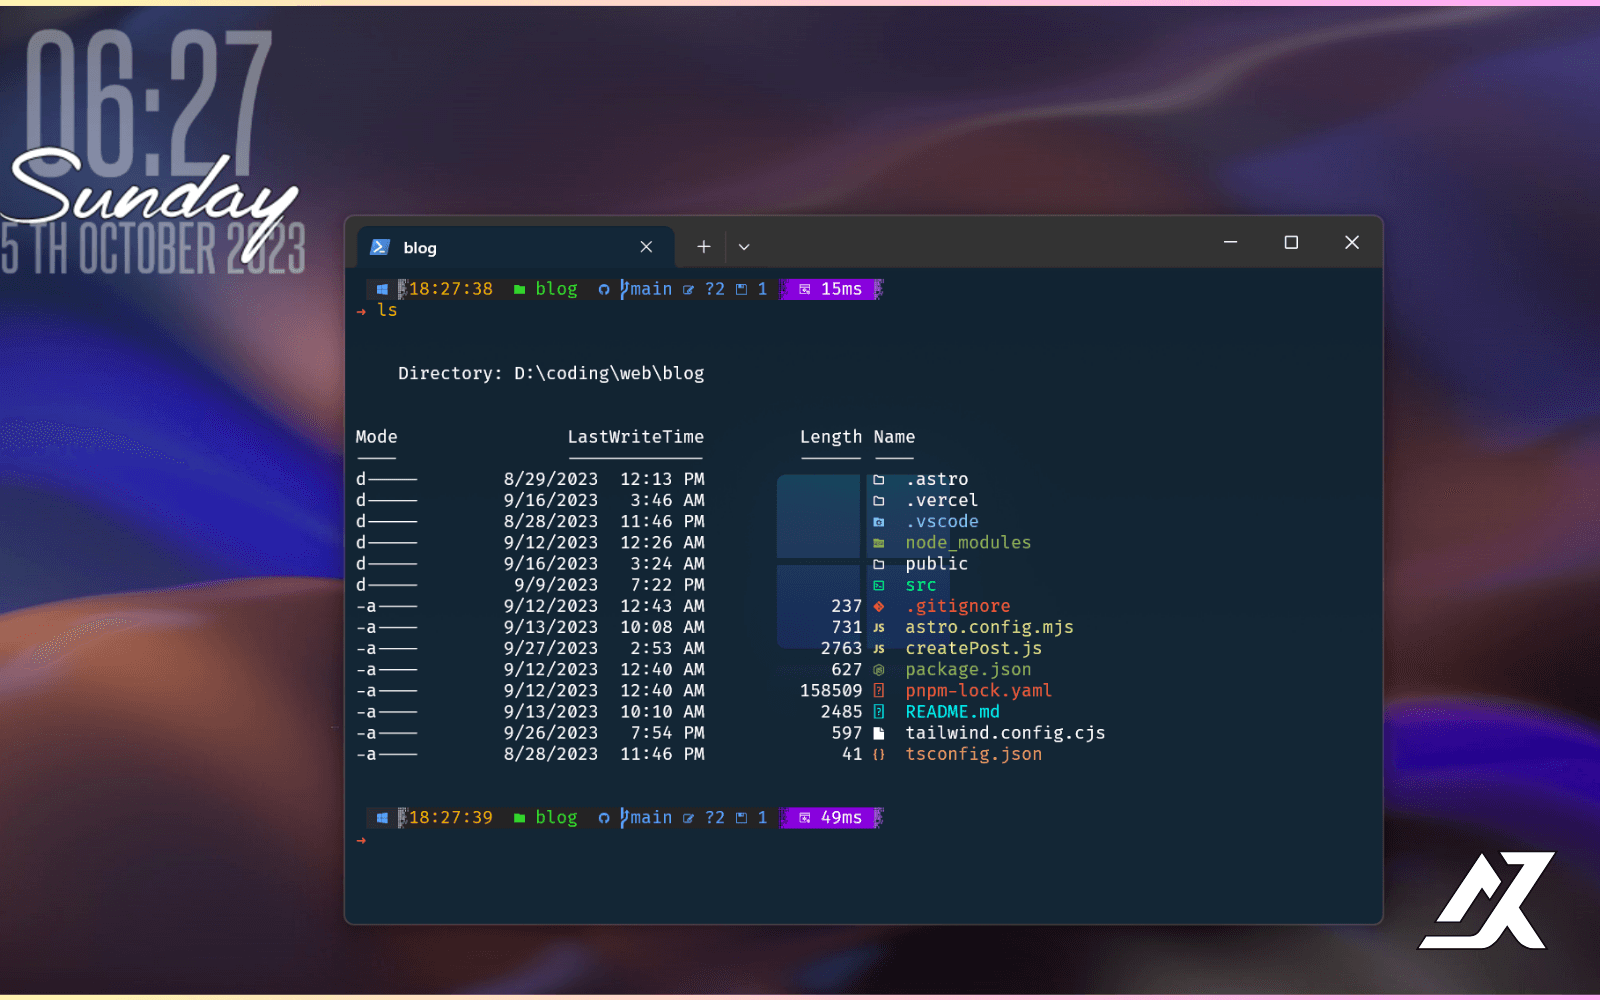Click the PowerShell icon on the blog tab
Image resolution: width=1600 pixels, height=1000 pixels.
tap(382, 247)
